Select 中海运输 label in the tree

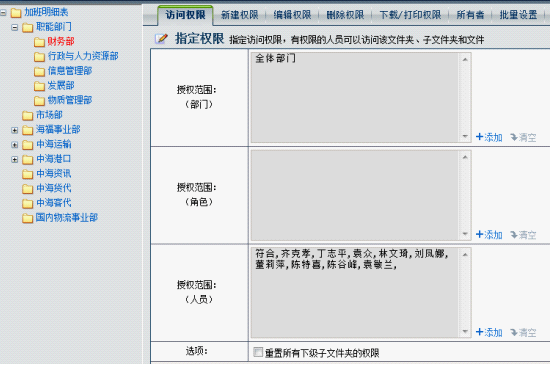click(54, 144)
